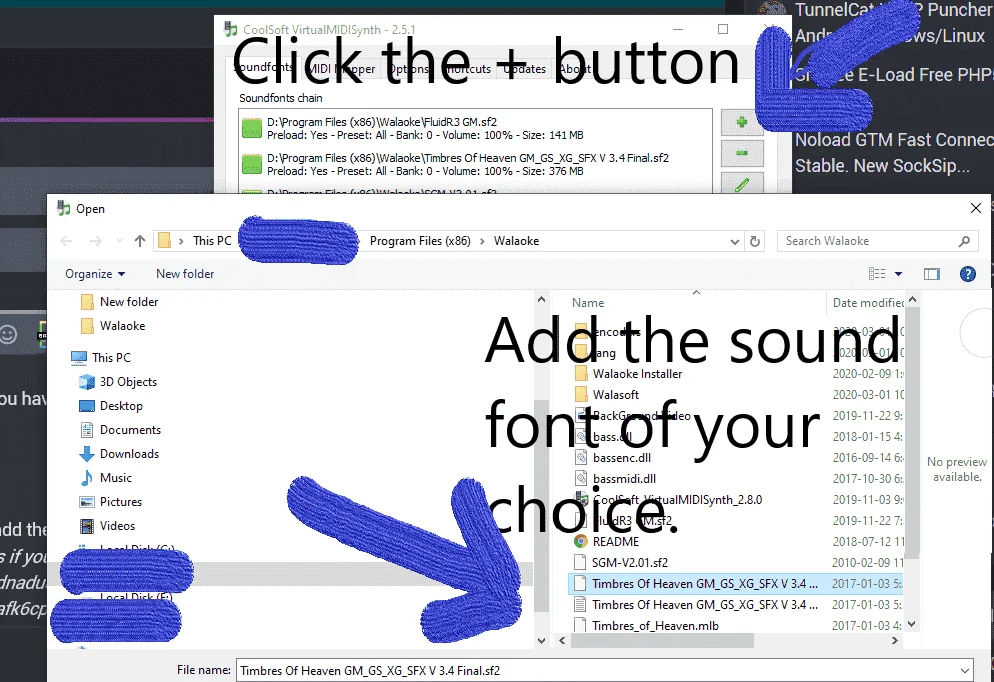Click navigation pane scroll down arrow
The width and height of the screenshot is (994, 682).
pyautogui.click(x=541, y=641)
